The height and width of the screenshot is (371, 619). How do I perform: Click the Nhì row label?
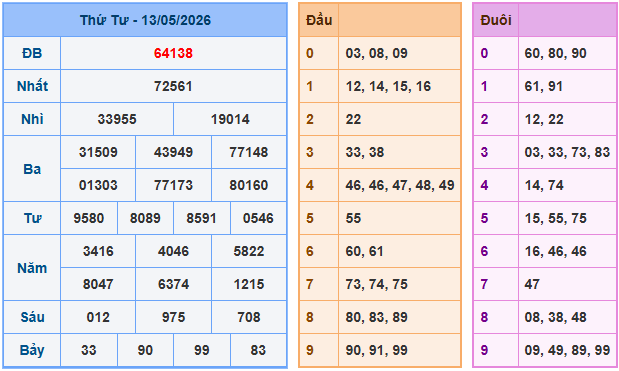click(32, 119)
